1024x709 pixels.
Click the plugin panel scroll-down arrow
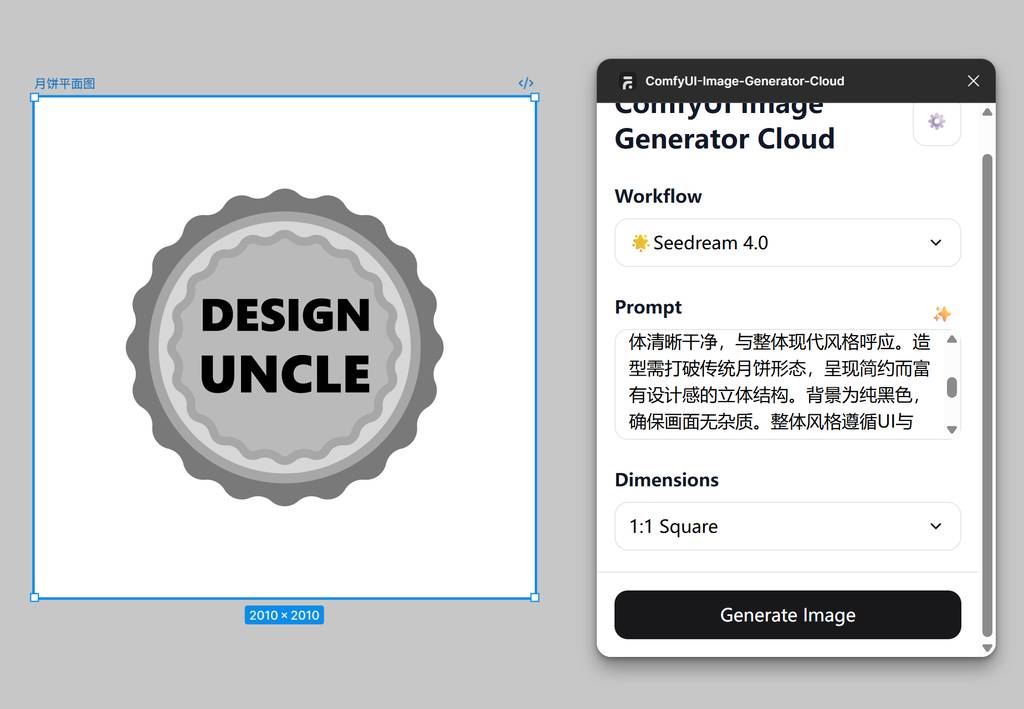[x=987, y=648]
